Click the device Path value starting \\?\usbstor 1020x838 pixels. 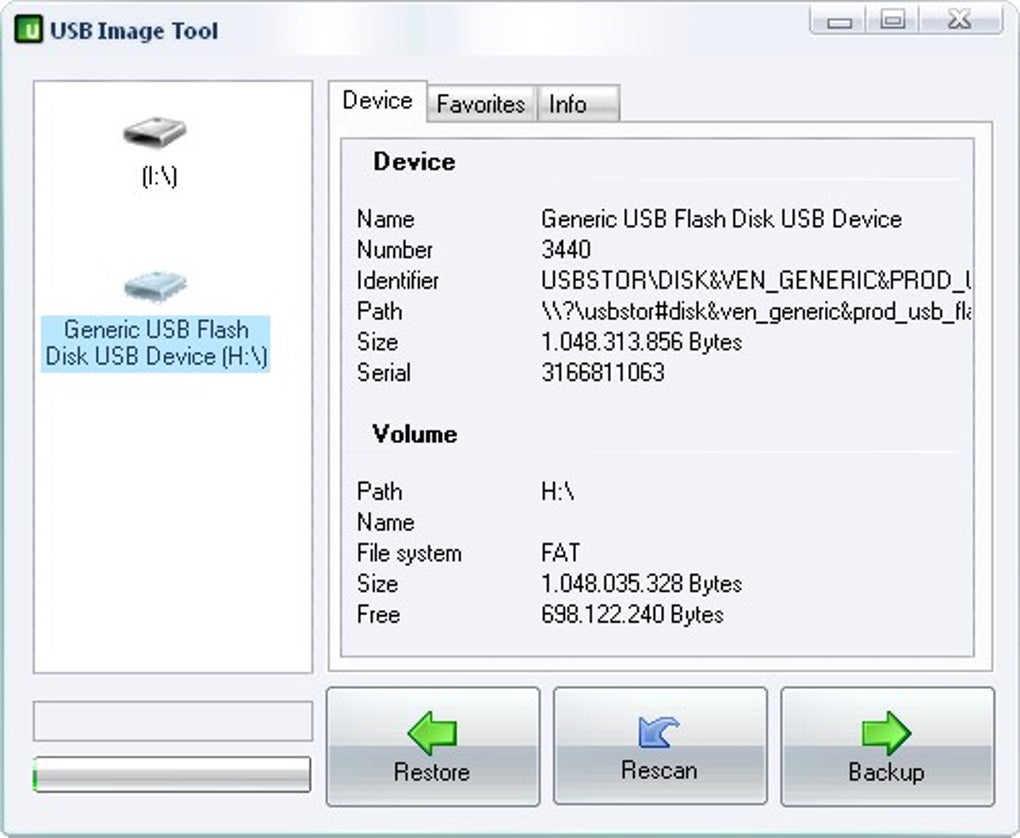(756, 312)
